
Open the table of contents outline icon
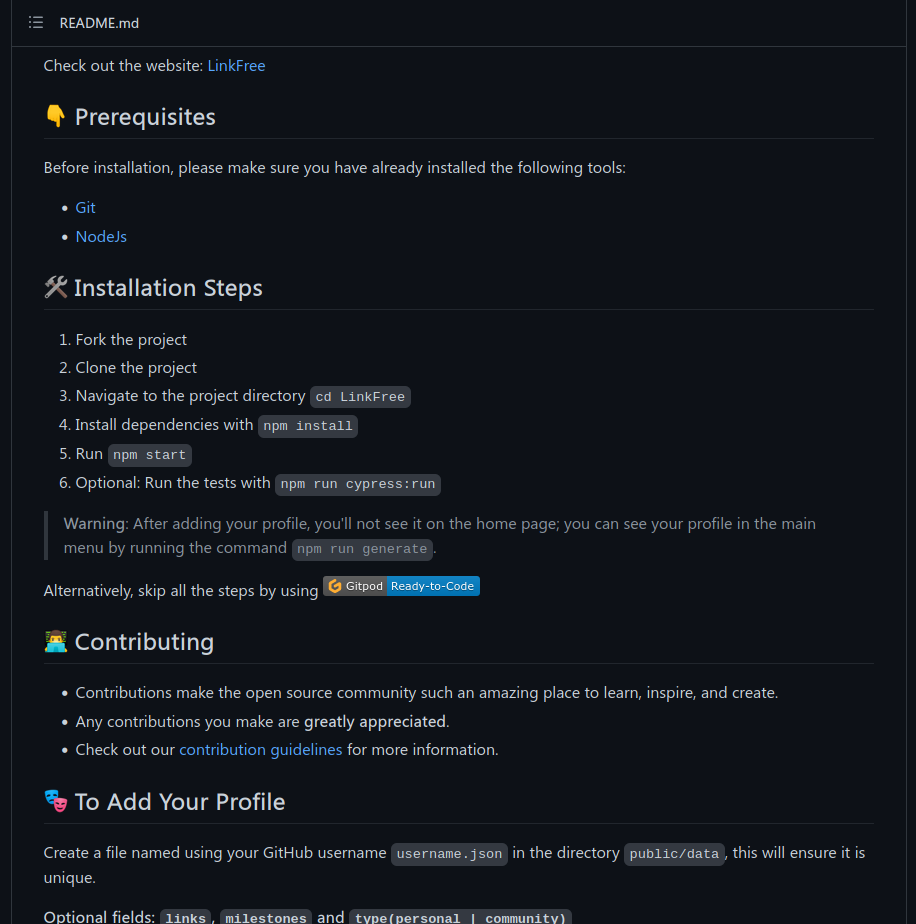pyautogui.click(x=35, y=22)
